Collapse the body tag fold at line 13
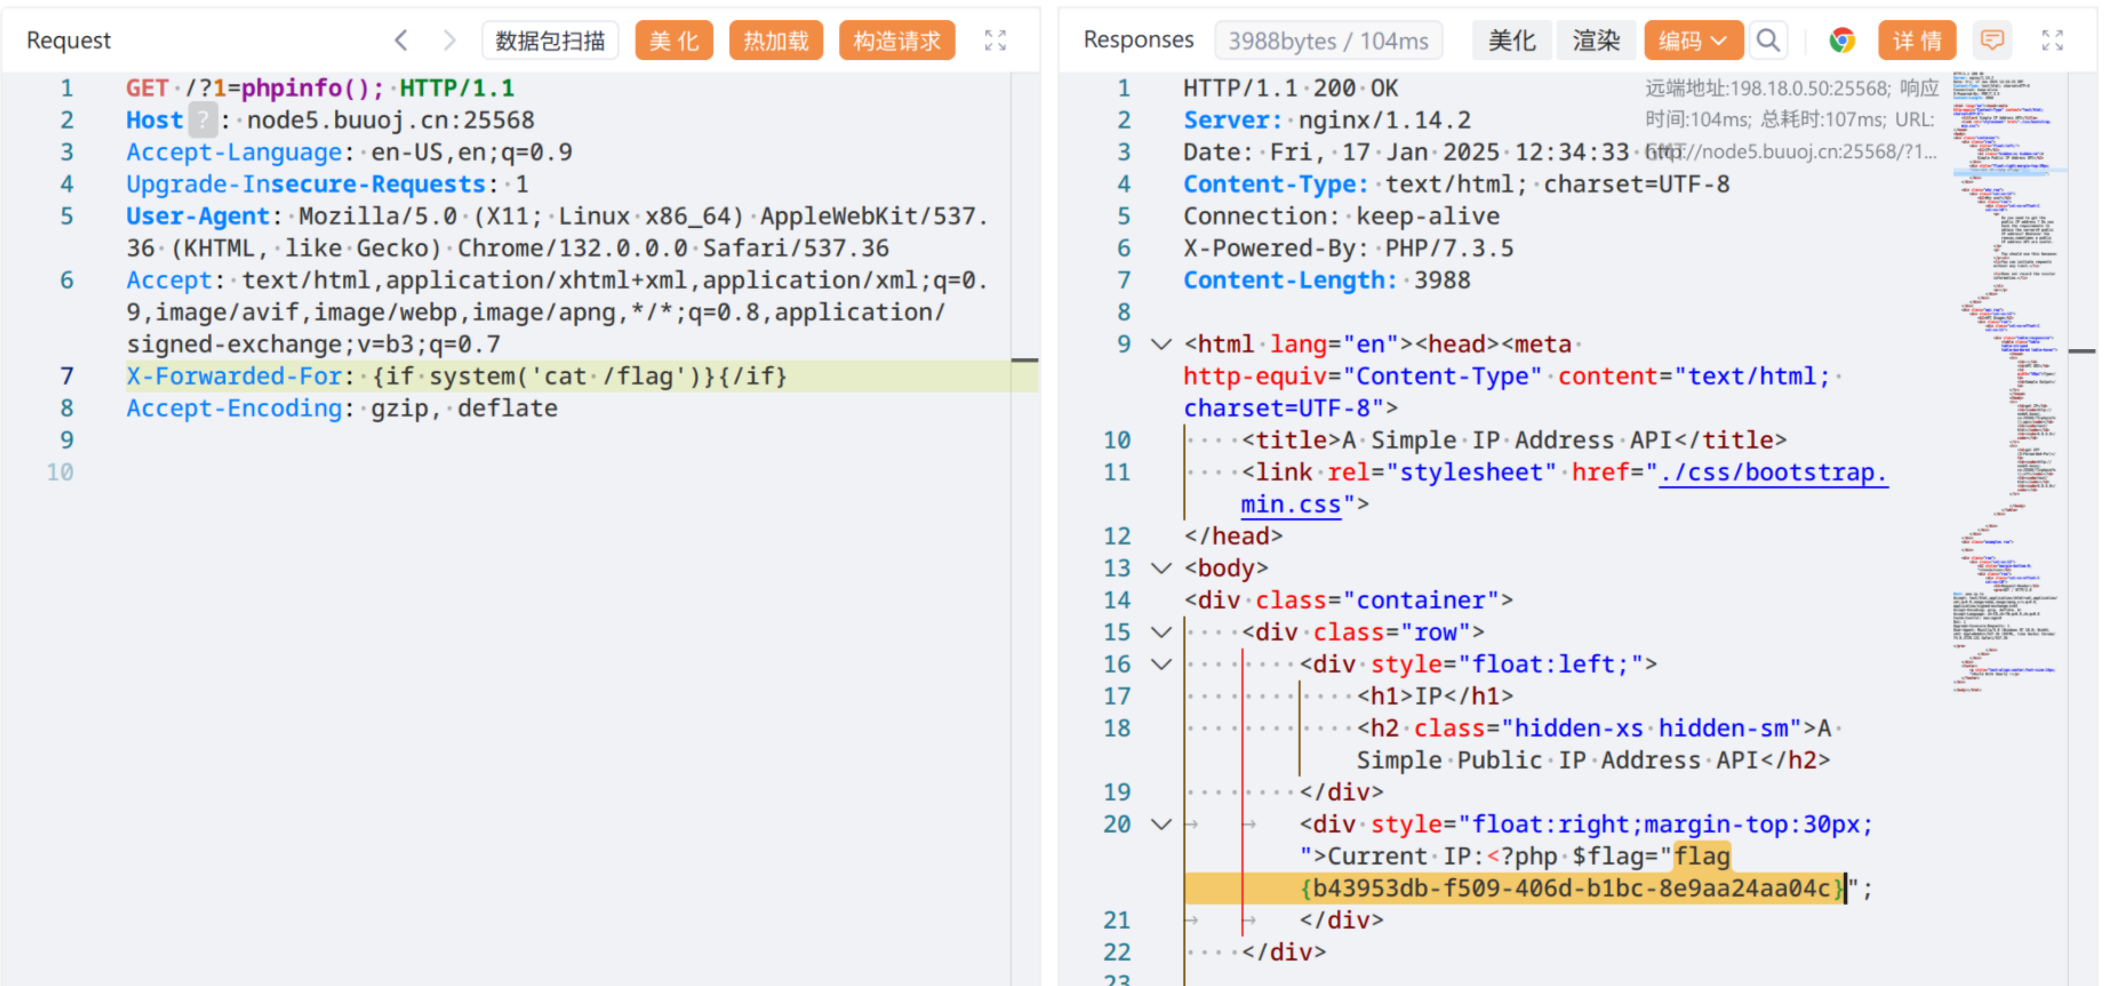 coord(1161,568)
